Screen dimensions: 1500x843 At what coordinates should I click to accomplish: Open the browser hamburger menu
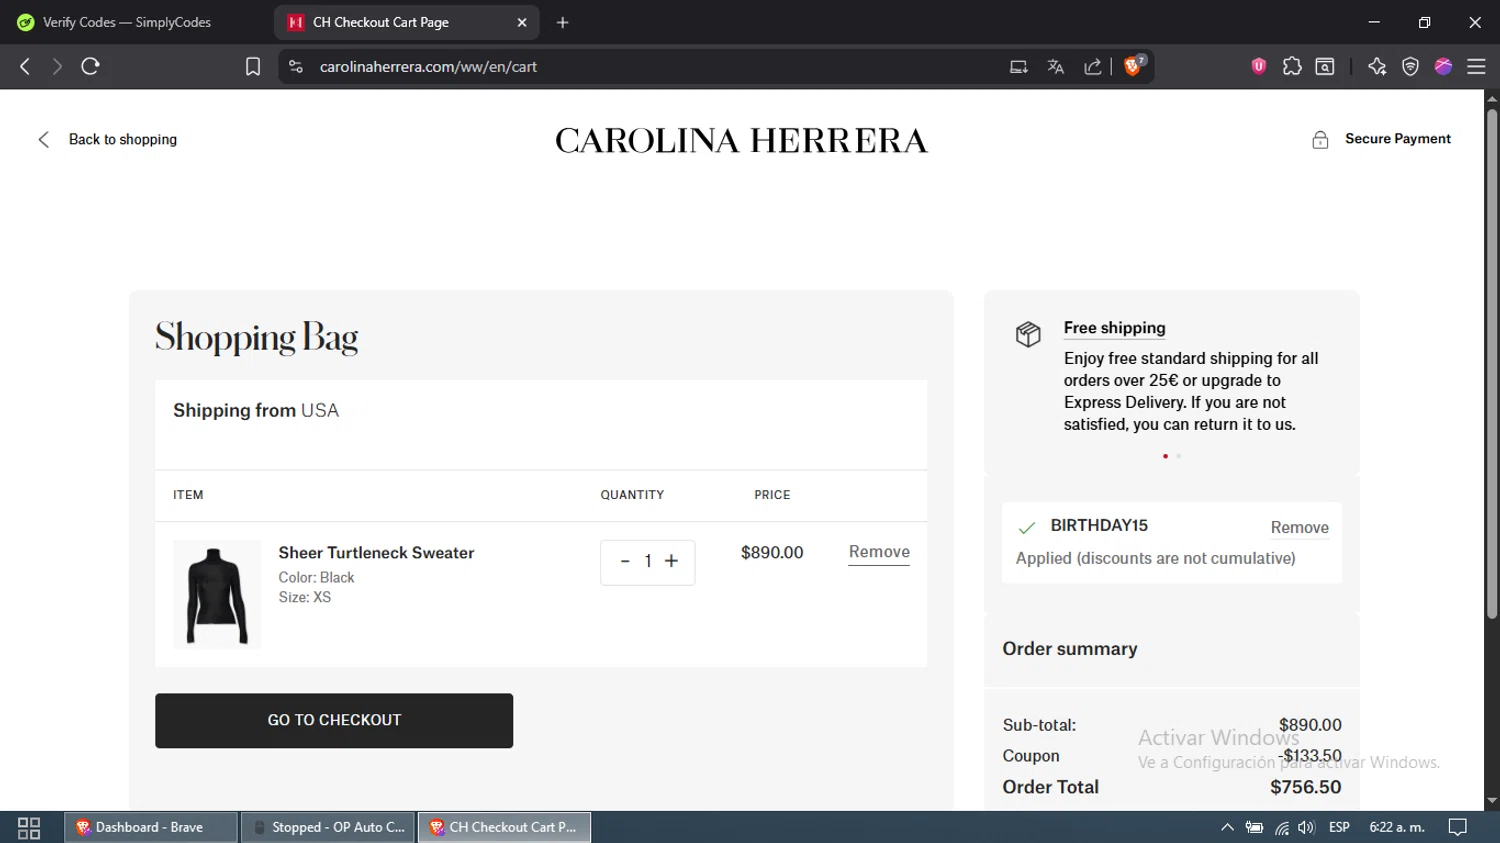1476,67
